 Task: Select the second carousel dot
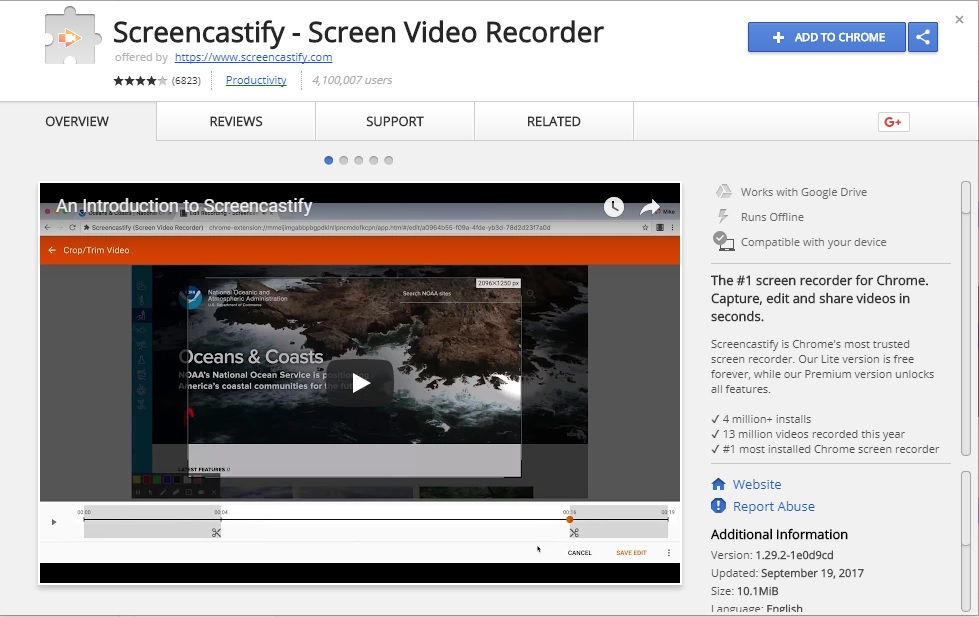click(343, 160)
